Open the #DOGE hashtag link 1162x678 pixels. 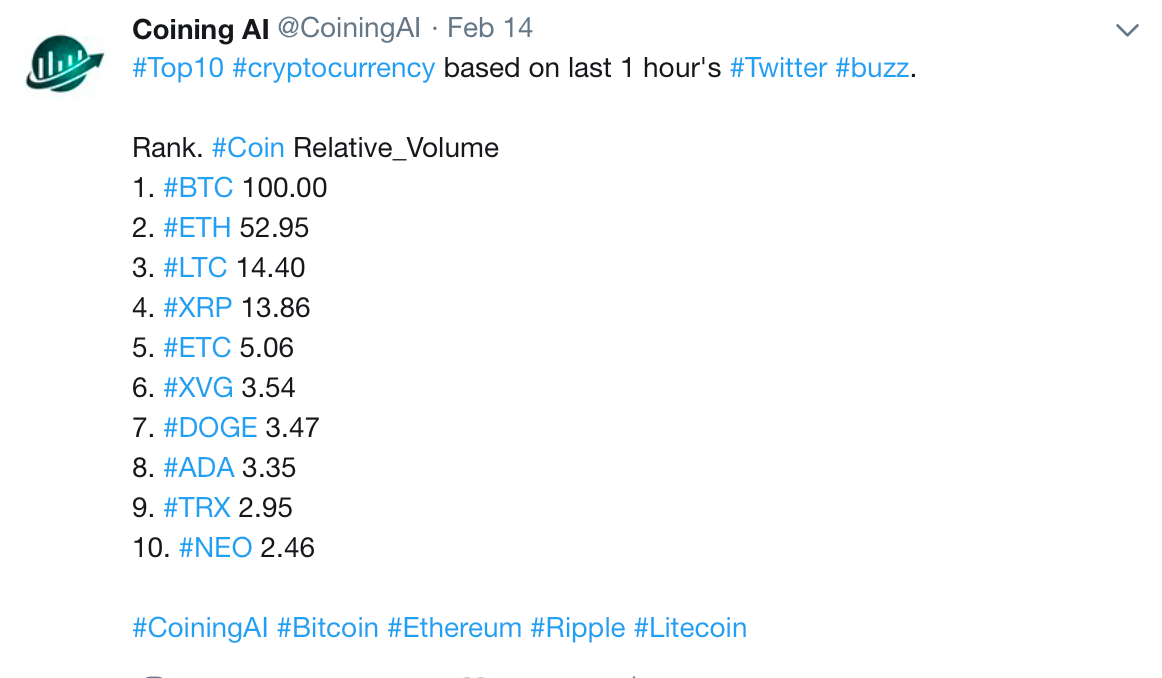[x=210, y=428]
